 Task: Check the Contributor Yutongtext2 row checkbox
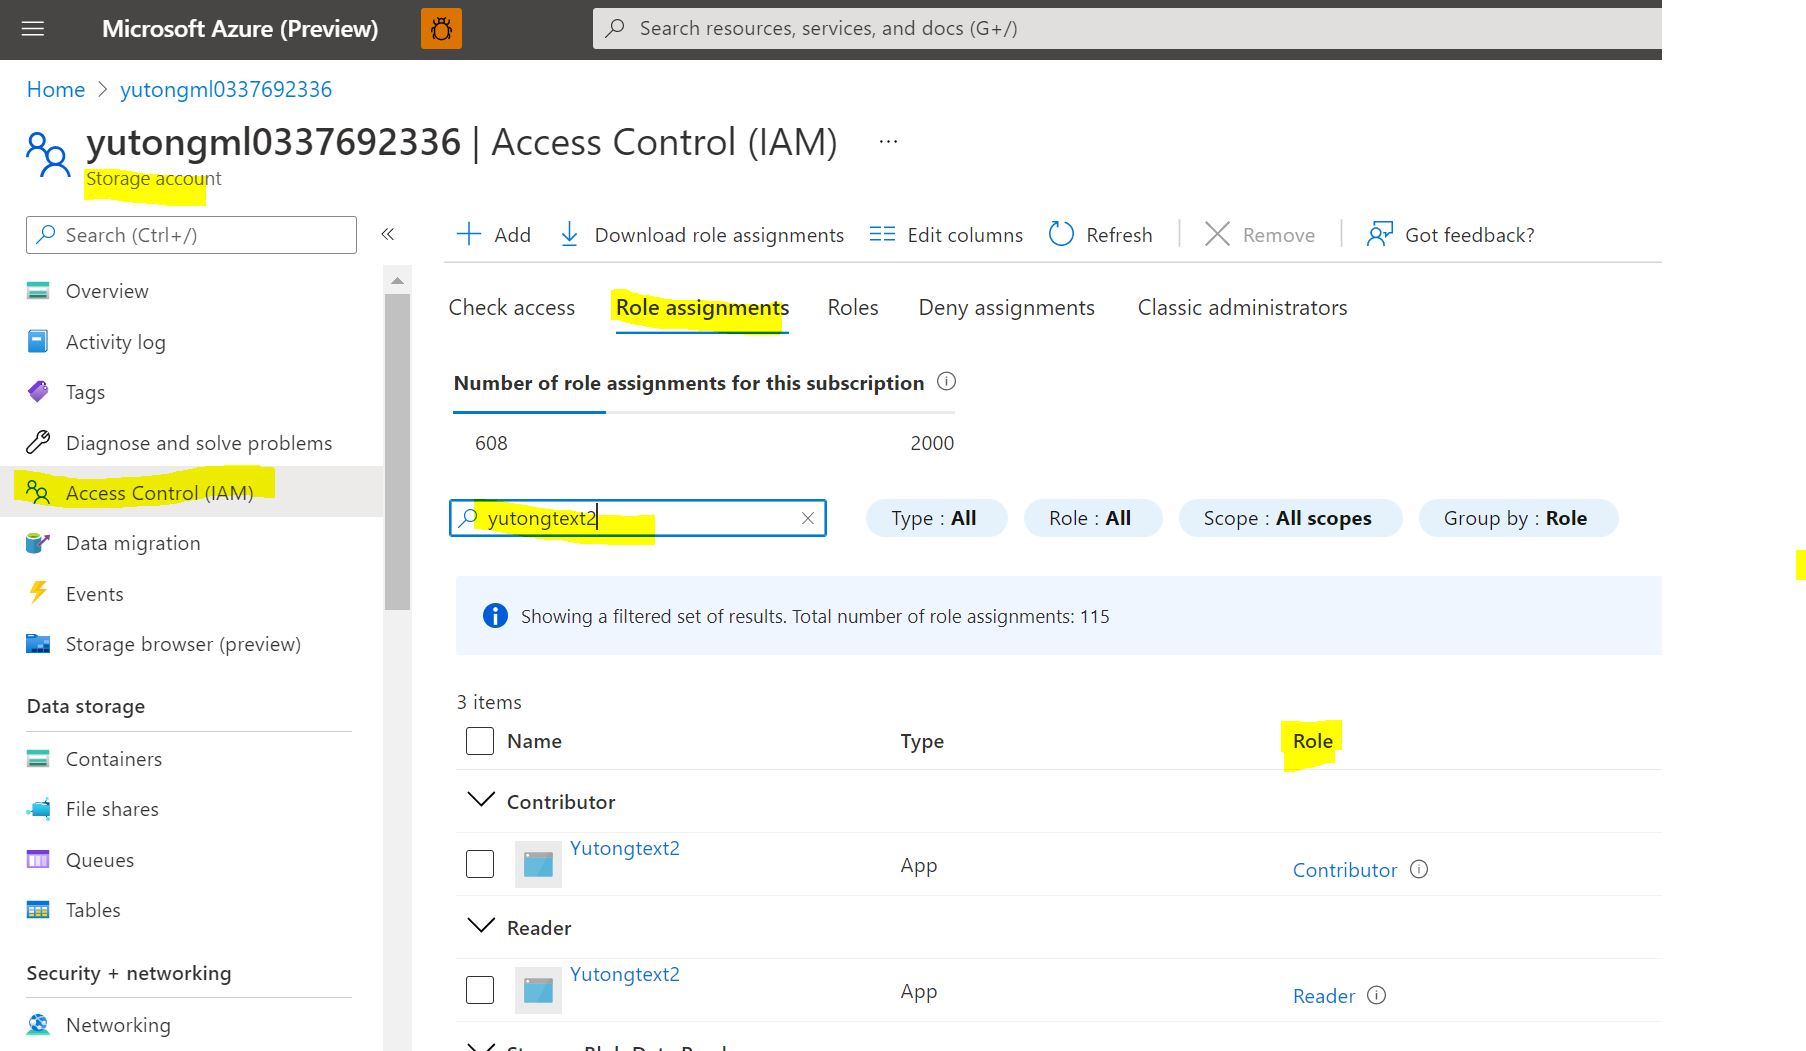(x=480, y=864)
